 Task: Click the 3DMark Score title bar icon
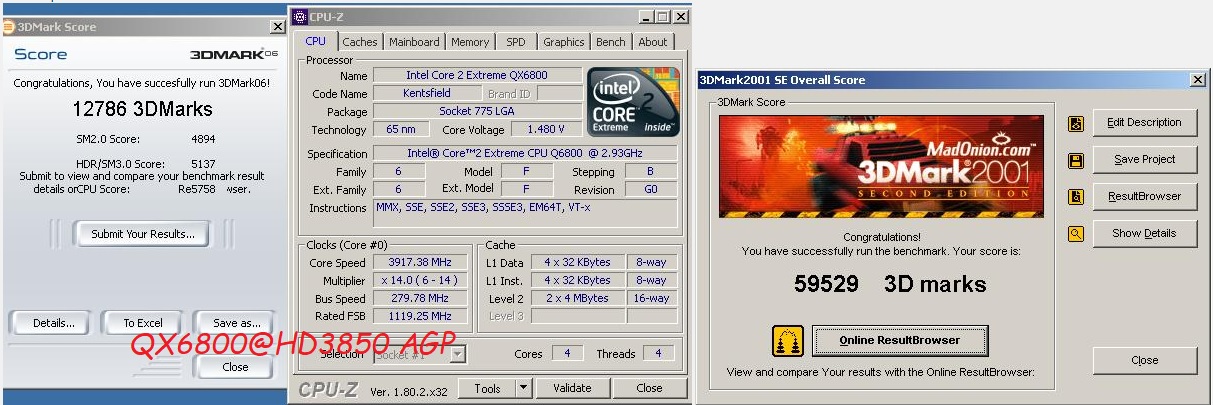pyautogui.click(x=8, y=27)
